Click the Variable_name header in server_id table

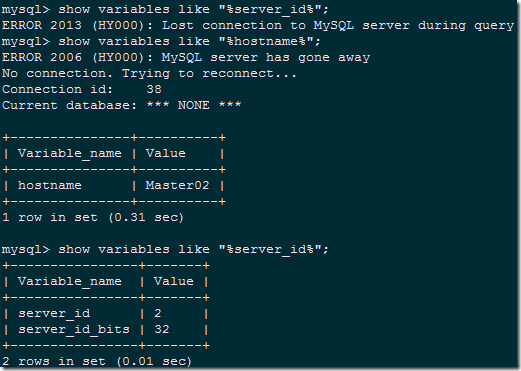point(70,282)
